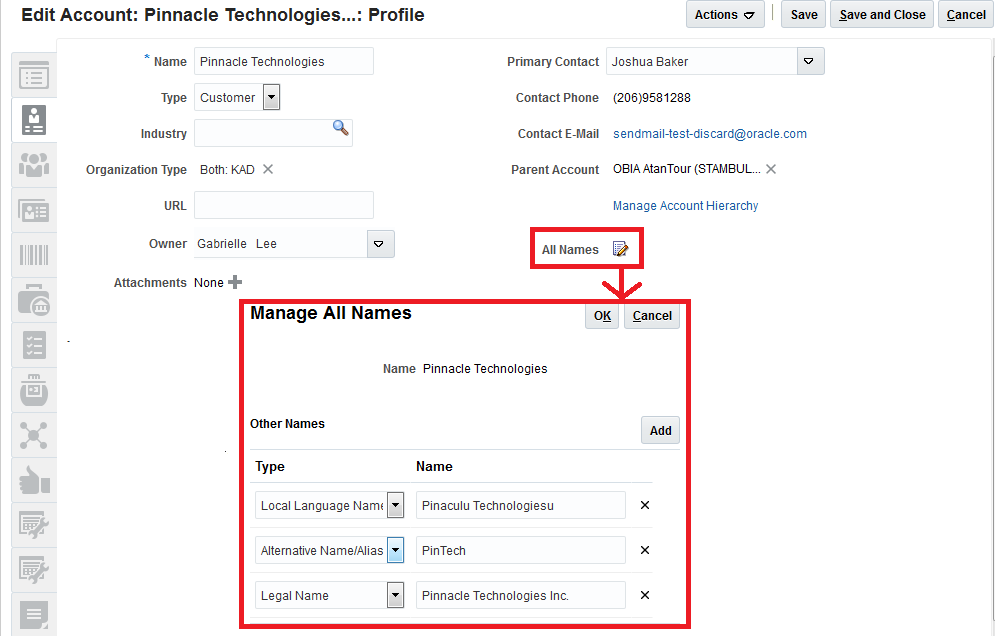Viewport: 995px width, 636px height.
Task: Open the Primary Contact dropdown arrow
Action: [x=809, y=62]
